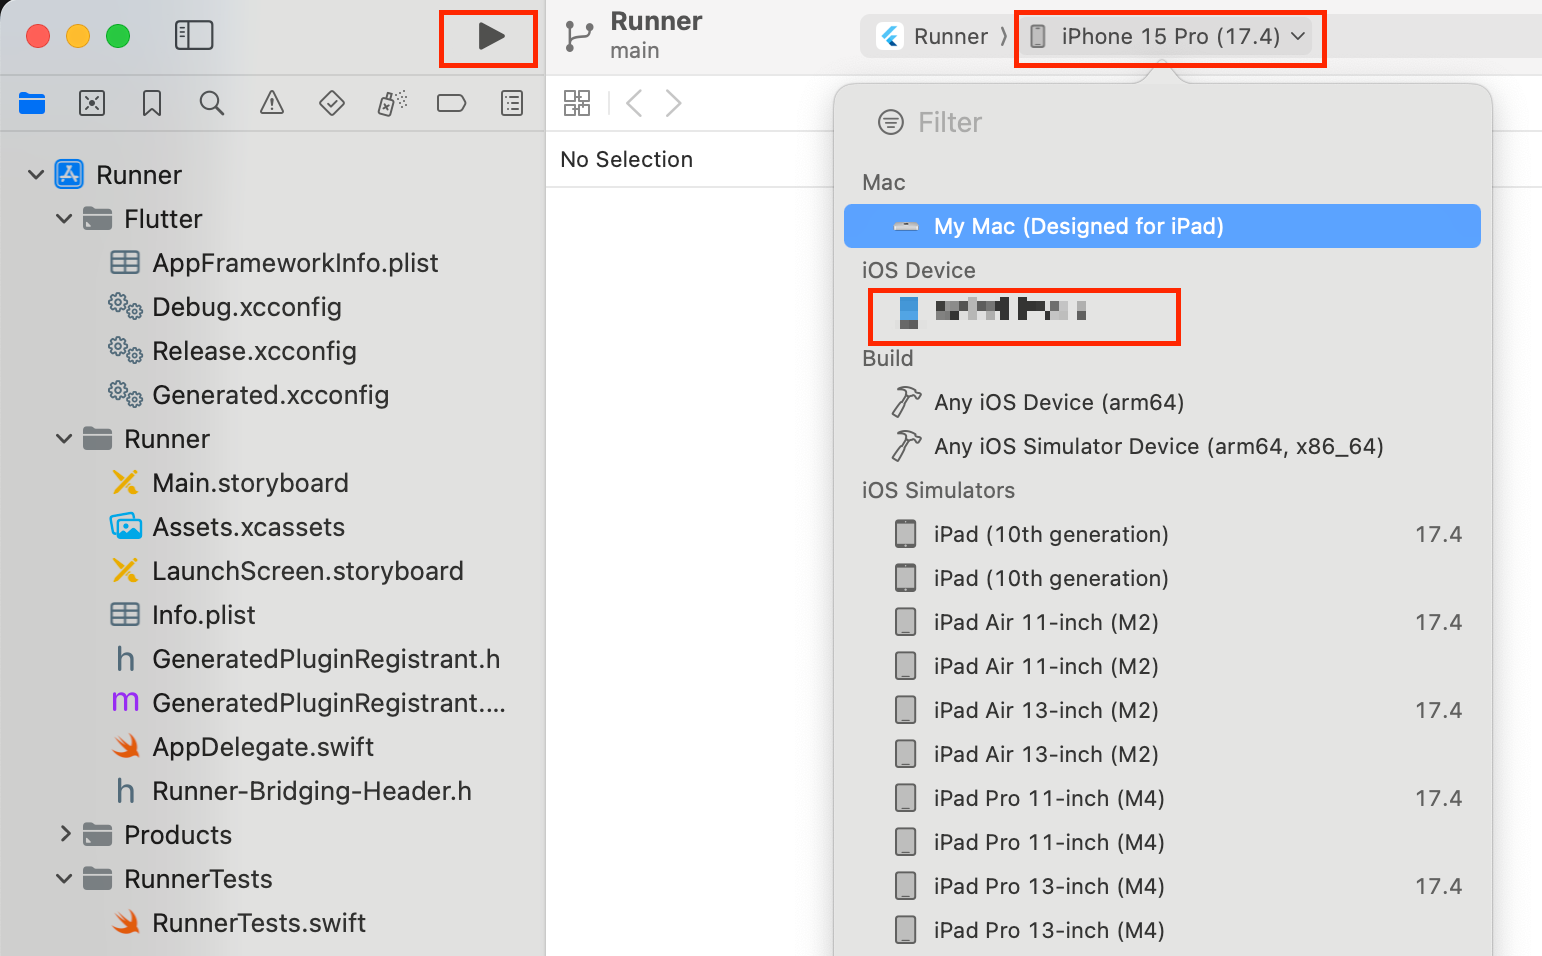Collapse the Runner group folder
1542x956 pixels.
pyautogui.click(x=64, y=439)
